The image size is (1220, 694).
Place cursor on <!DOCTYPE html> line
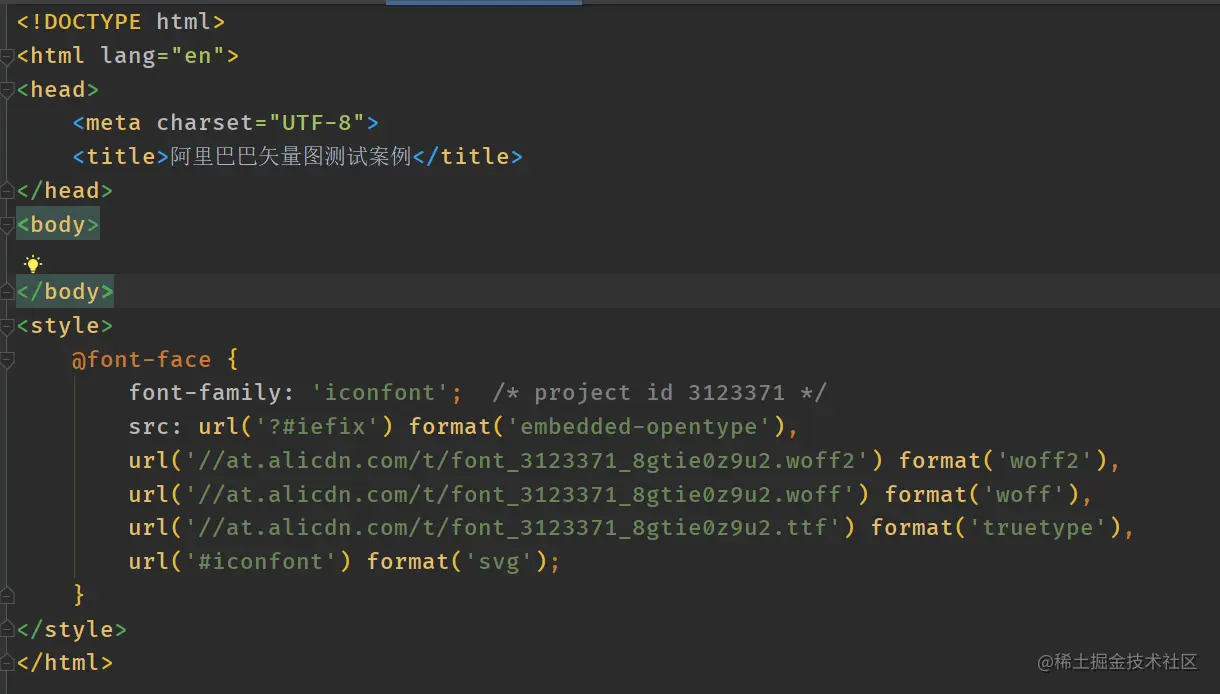[x=120, y=21]
